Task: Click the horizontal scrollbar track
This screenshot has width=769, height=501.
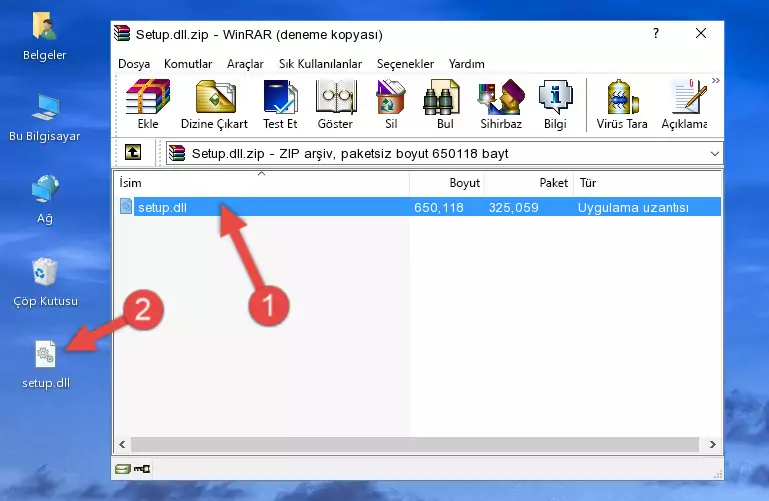Action: pos(415,444)
